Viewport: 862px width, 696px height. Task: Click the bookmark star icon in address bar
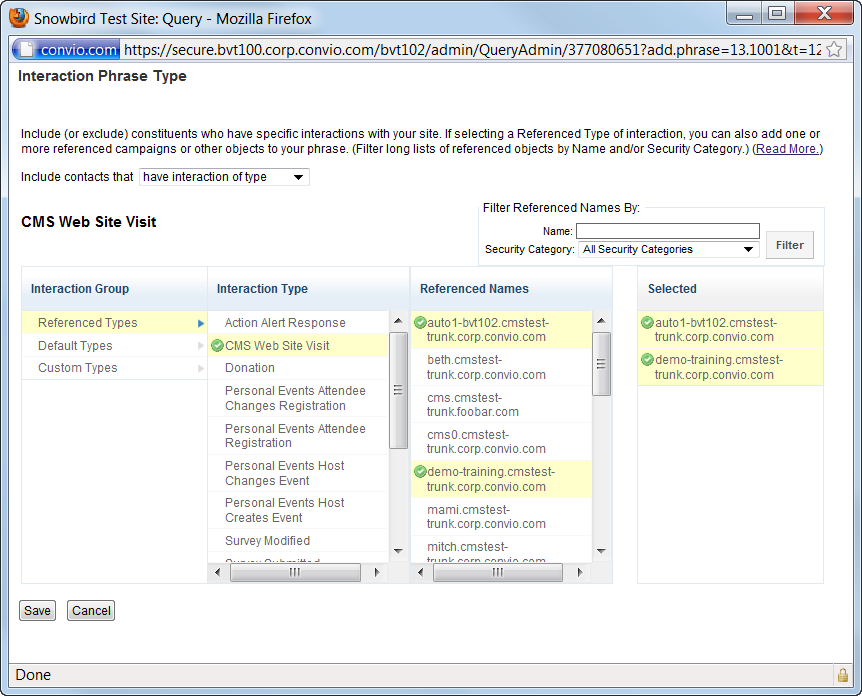click(x=834, y=49)
